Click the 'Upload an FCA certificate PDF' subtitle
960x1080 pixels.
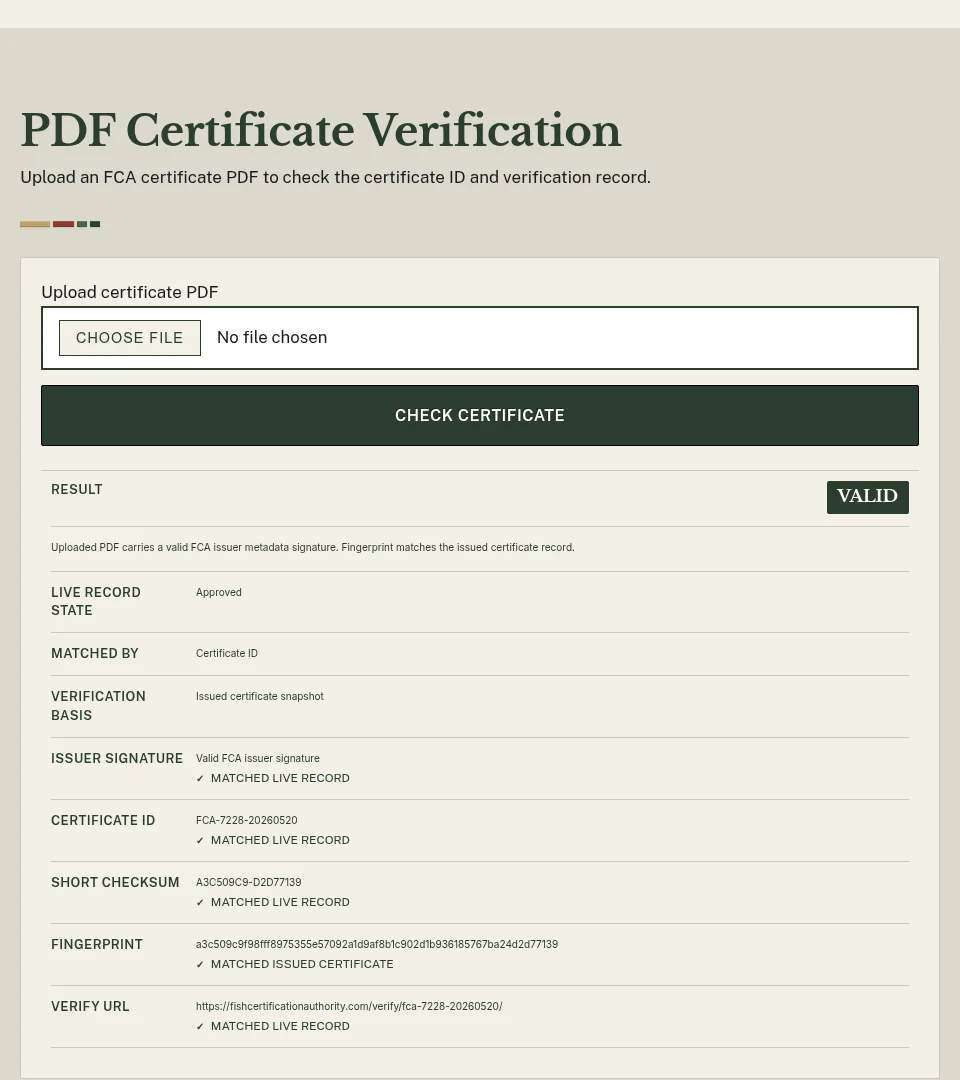[x=335, y=177]
